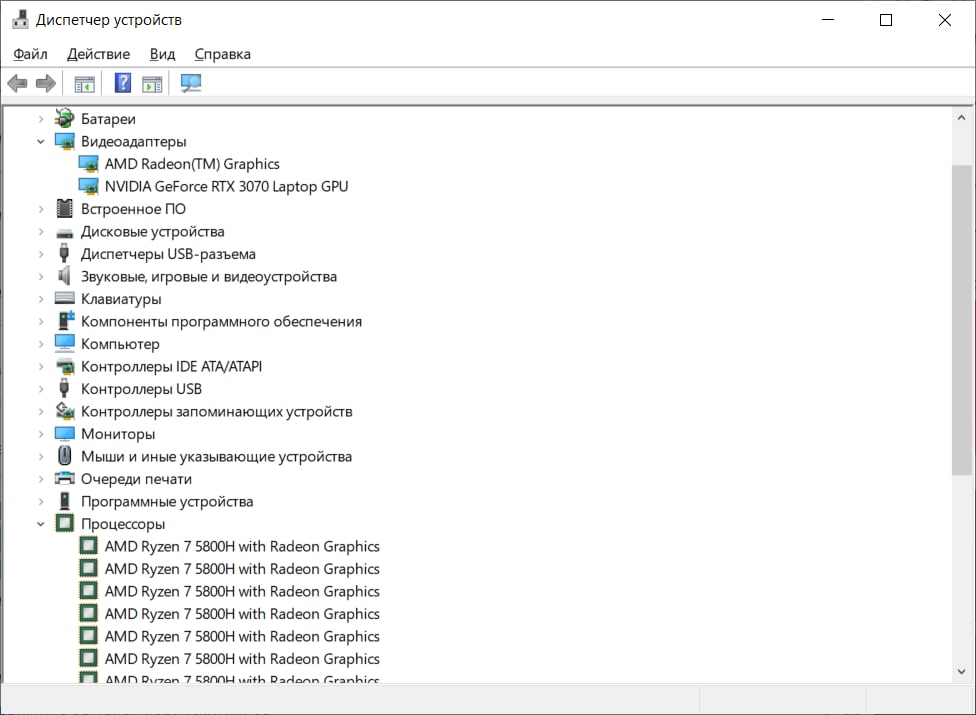Screen dimensions: 976x715
Task: Click the Видеоадаптеры category icon
Action: click(x=65, y=141)
